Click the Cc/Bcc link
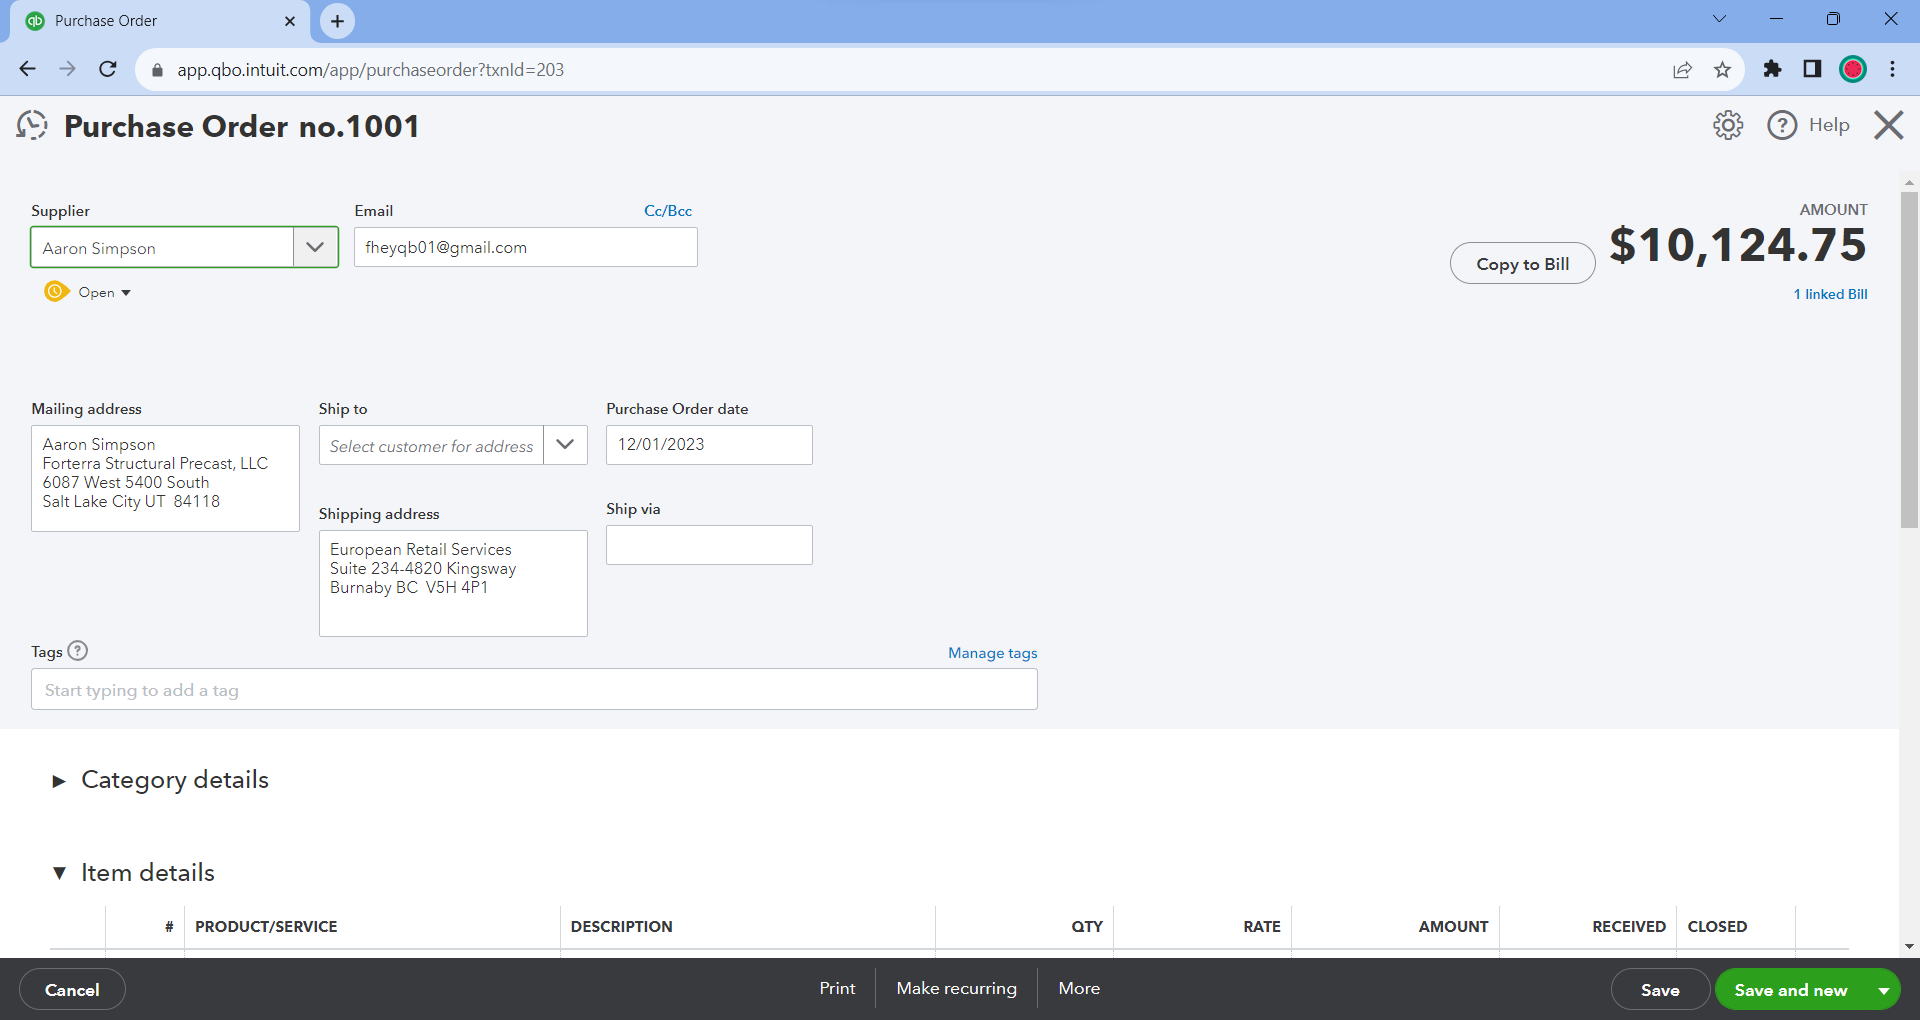This screenshot has width=1920, height=1020. click(668, 211)
